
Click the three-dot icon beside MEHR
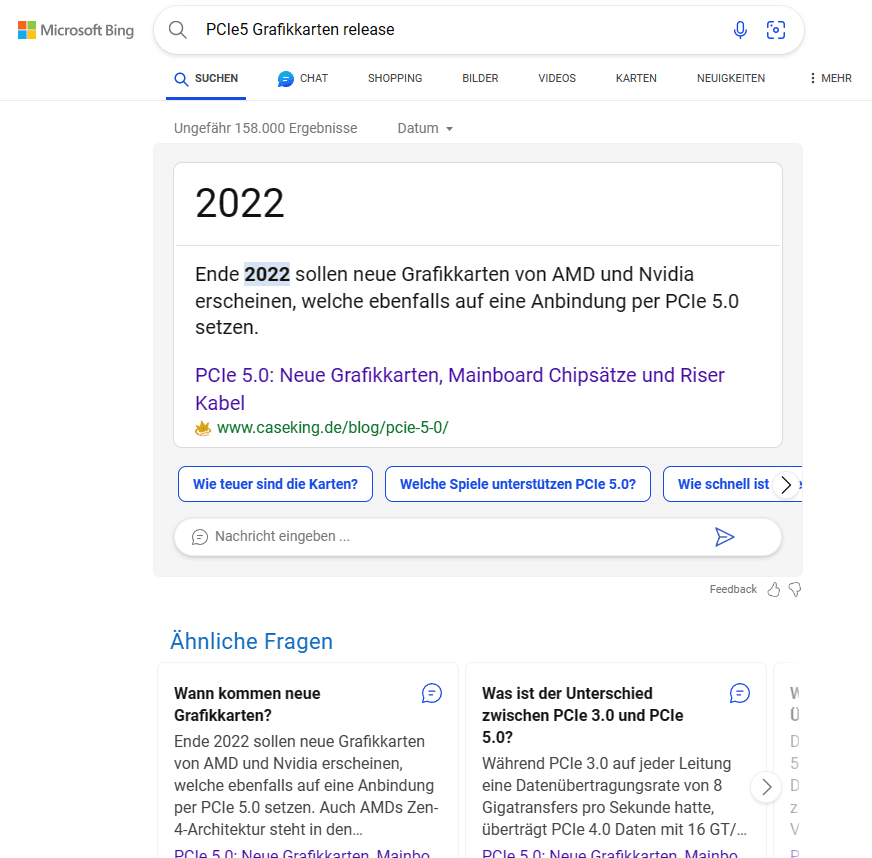[812, 78]
